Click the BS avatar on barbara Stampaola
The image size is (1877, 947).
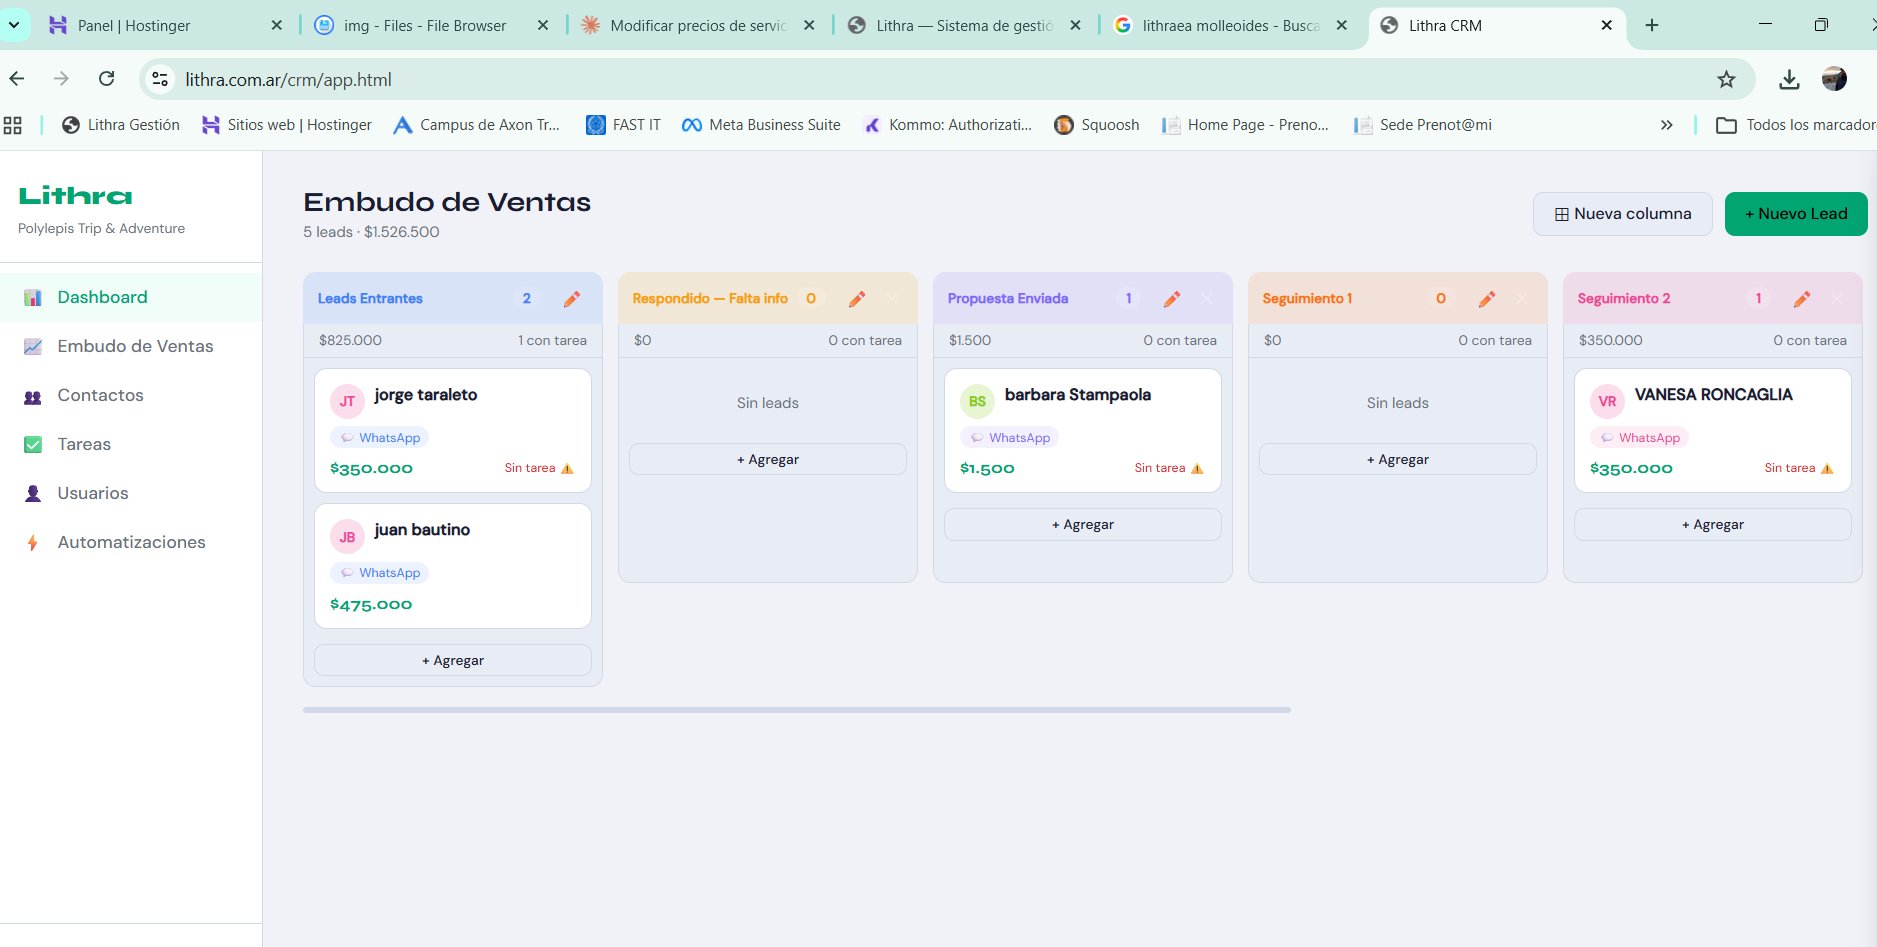pos(977,401)
